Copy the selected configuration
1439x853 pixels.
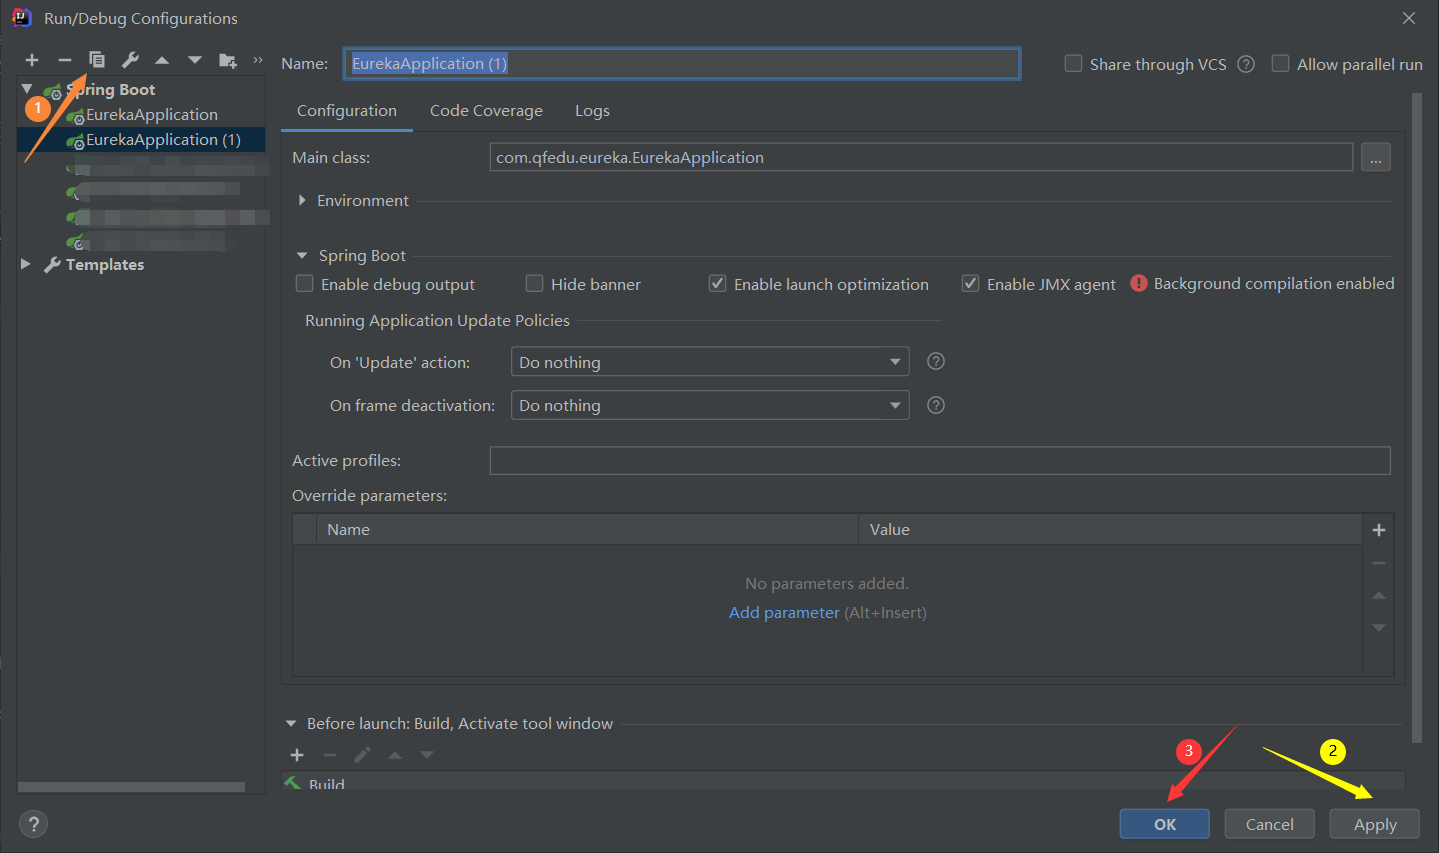click(x=97, y=60)
